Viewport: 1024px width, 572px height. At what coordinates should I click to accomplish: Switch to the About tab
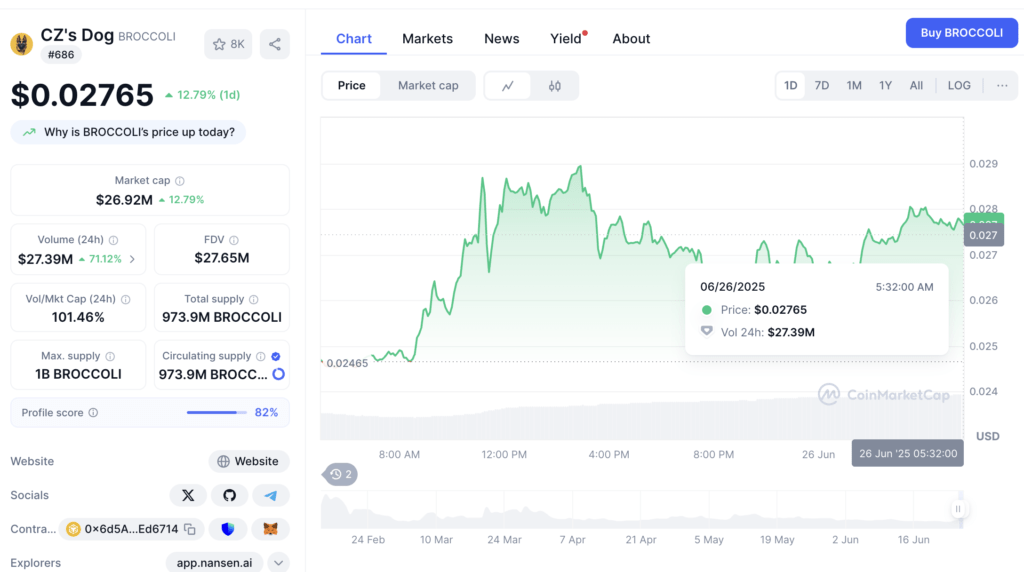tap(631, 39)
